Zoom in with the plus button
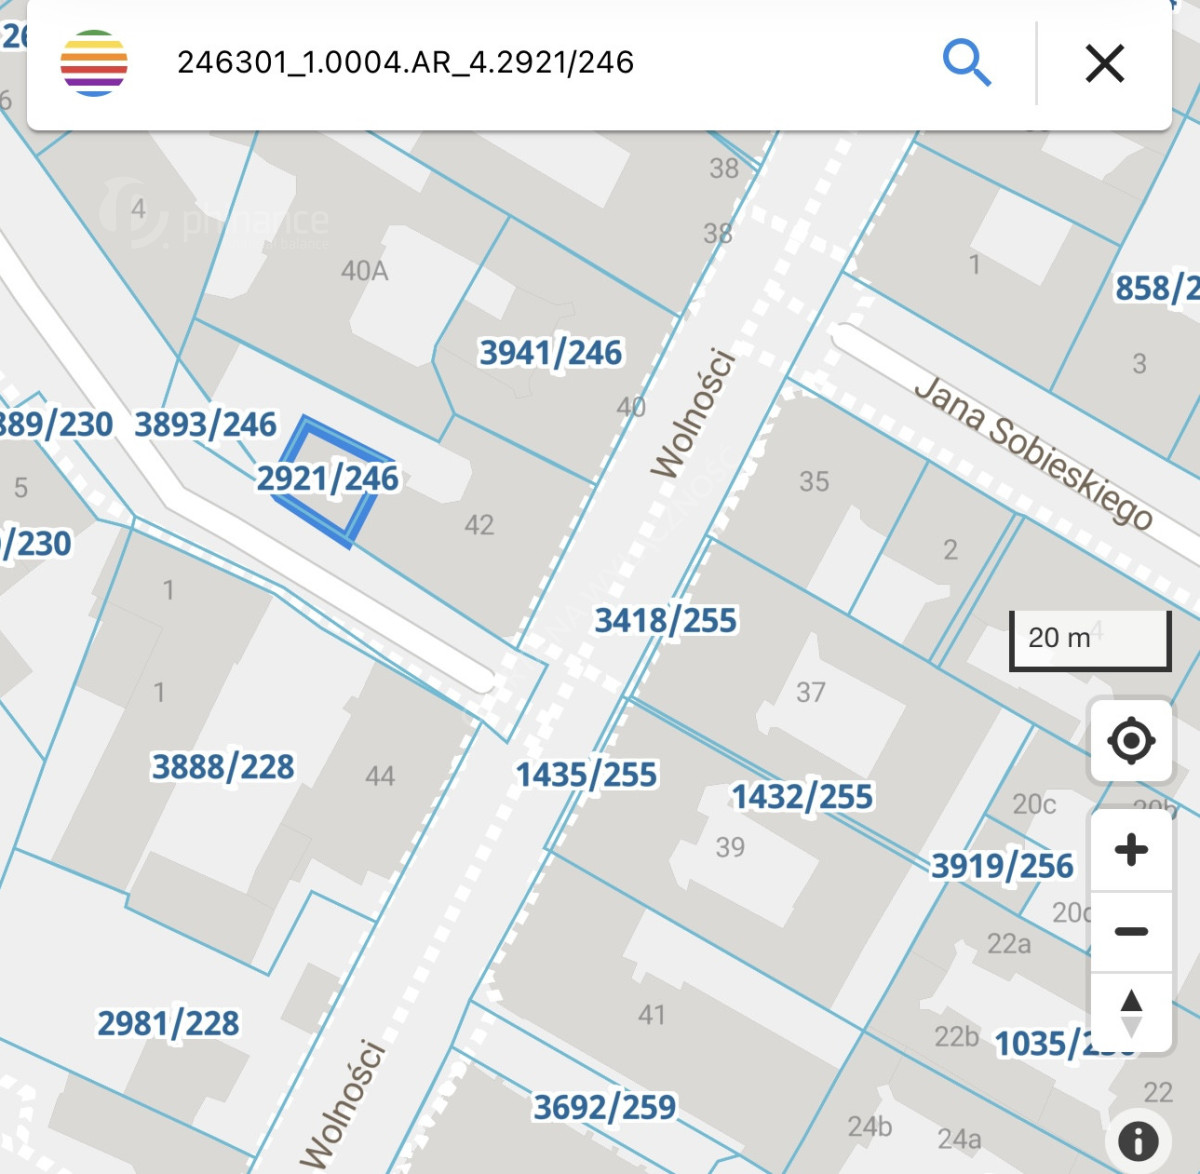Image resolution: width=1200 pixels, height=1174 pixels. click(x=1131, y=850)
